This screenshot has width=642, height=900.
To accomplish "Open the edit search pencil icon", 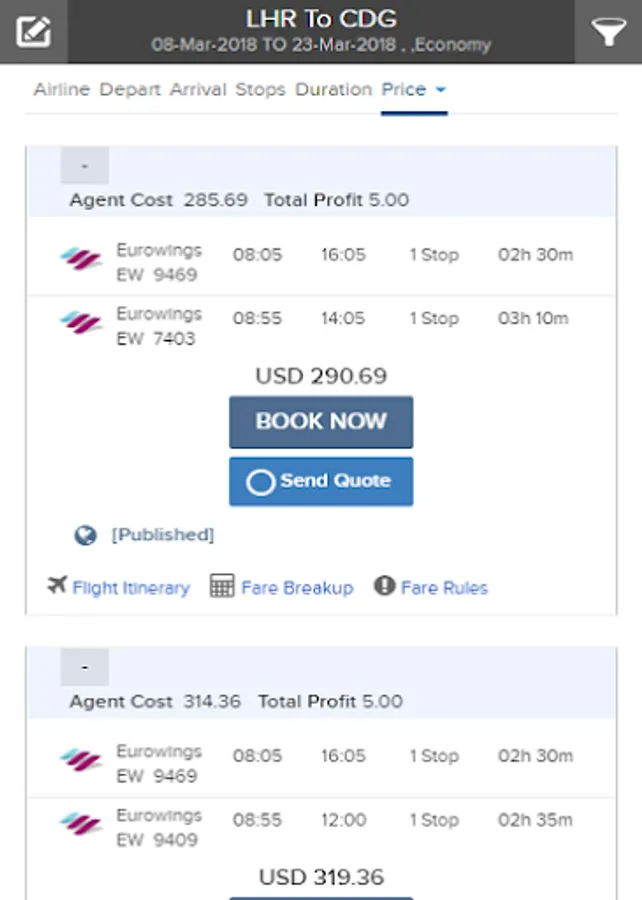I will tap(33, 31).
